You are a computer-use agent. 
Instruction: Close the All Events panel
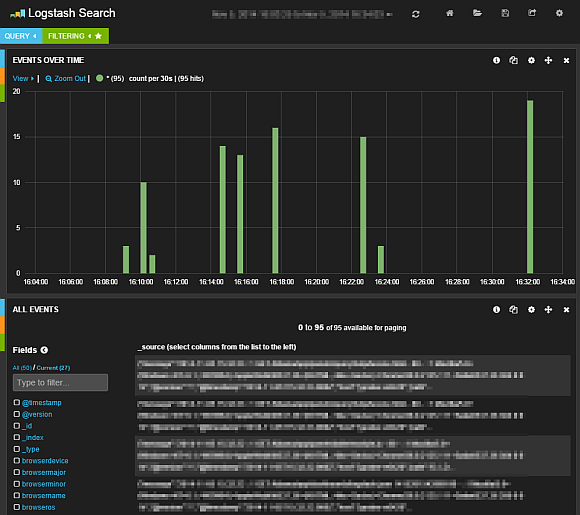566,310
